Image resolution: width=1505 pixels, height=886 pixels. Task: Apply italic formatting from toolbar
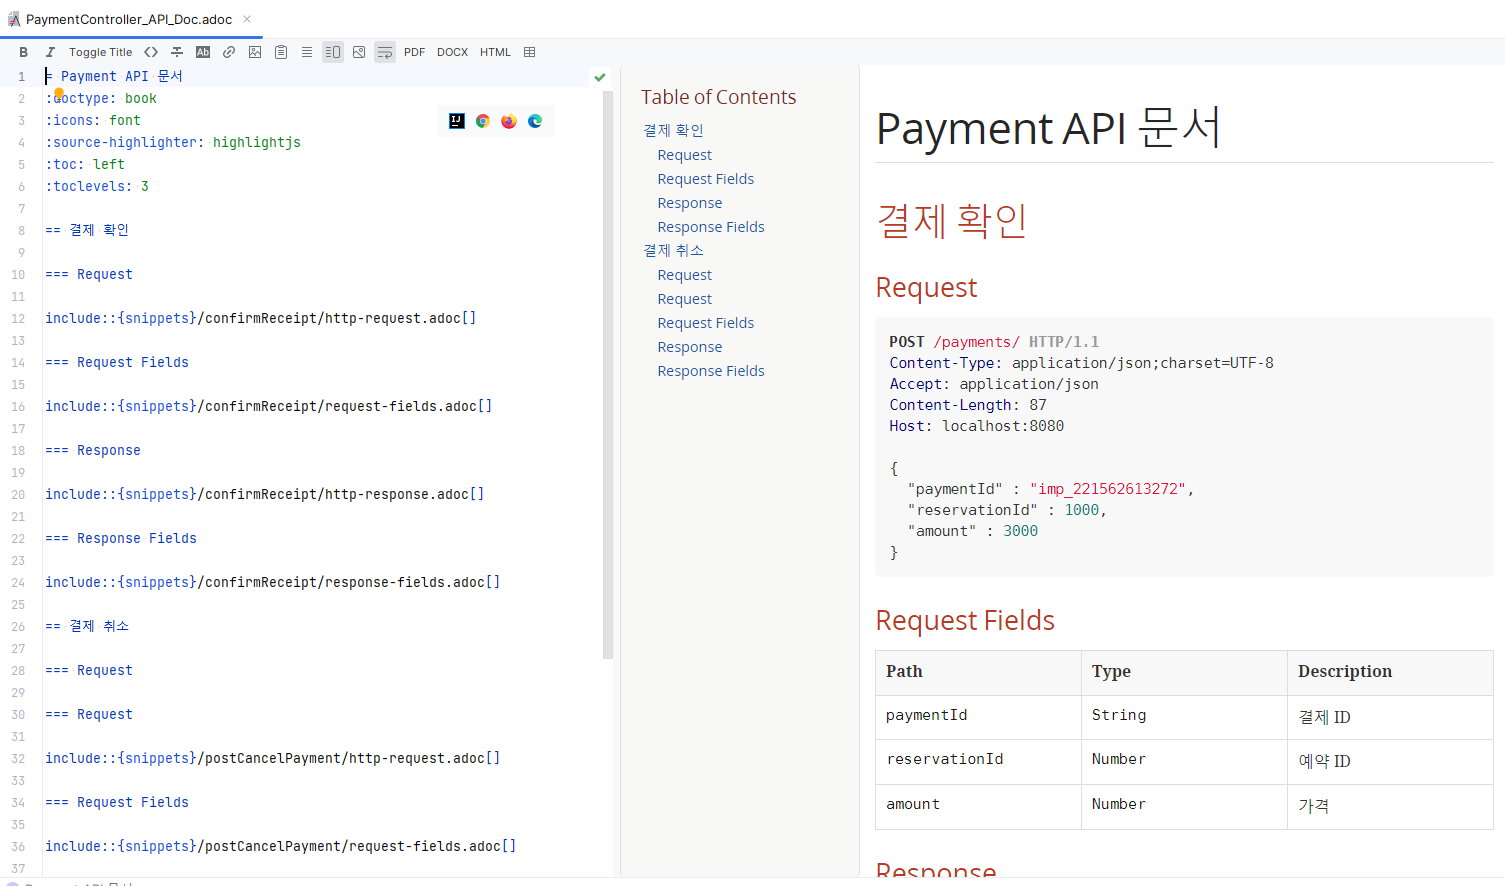(x=50, y=52)
